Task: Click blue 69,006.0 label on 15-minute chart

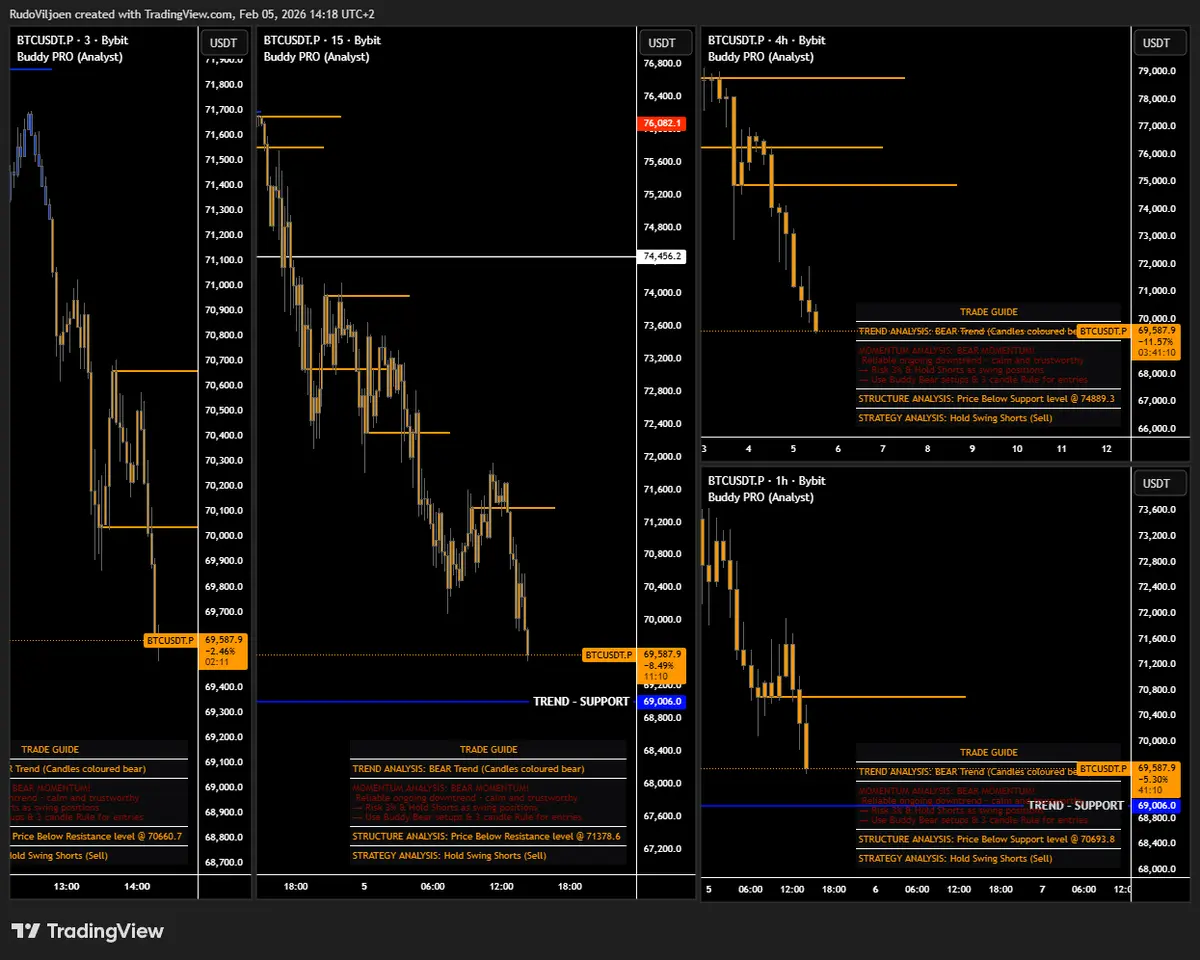Action: [x=663, y=702]
